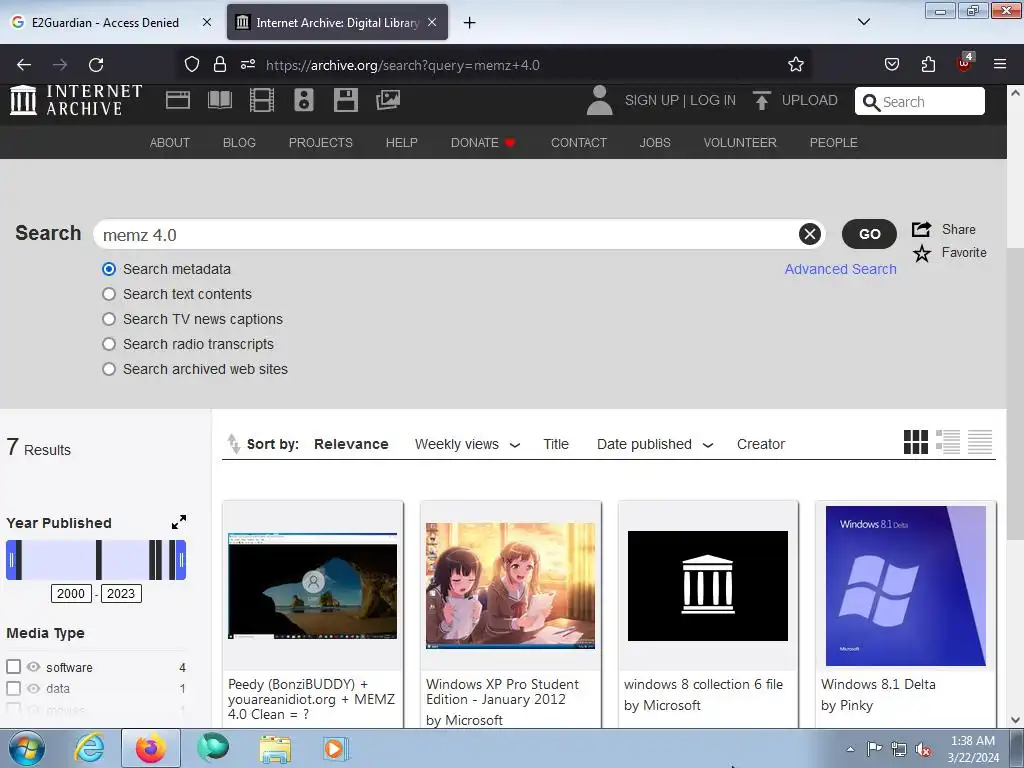Open Windows Explorer folder in taskbar
This screenshot has height=768, width=1024.
(275, 748)
